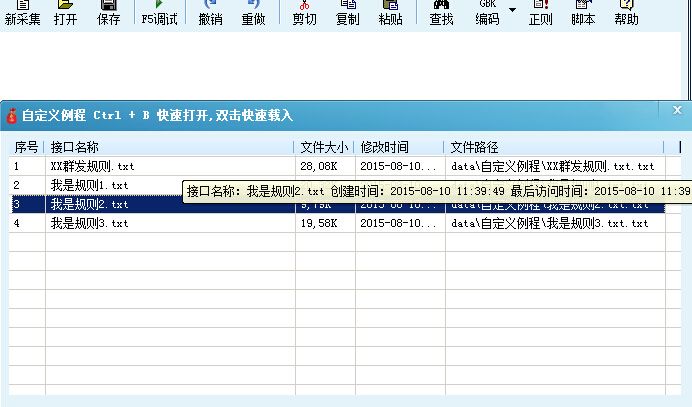Copy with the 复制 button
Image resolution: width=692 pixels, height=407 pixels.
pyautogui.click(x=347, y=13)
